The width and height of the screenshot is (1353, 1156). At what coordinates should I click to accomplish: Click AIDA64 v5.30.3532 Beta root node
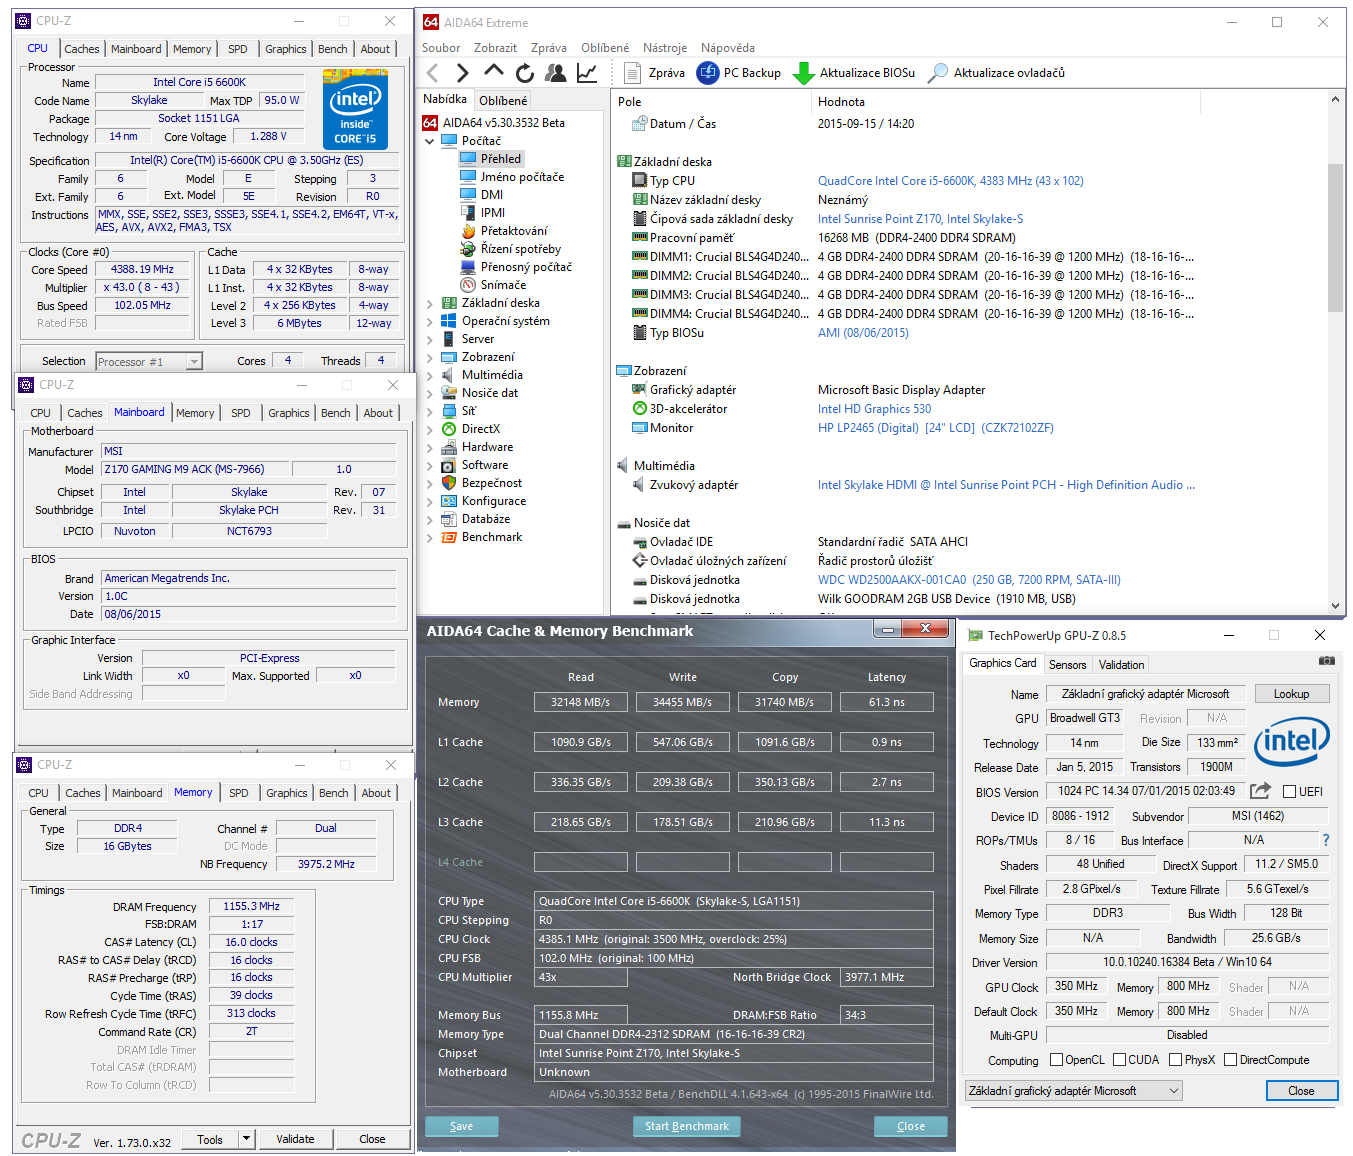pos(494,123)
